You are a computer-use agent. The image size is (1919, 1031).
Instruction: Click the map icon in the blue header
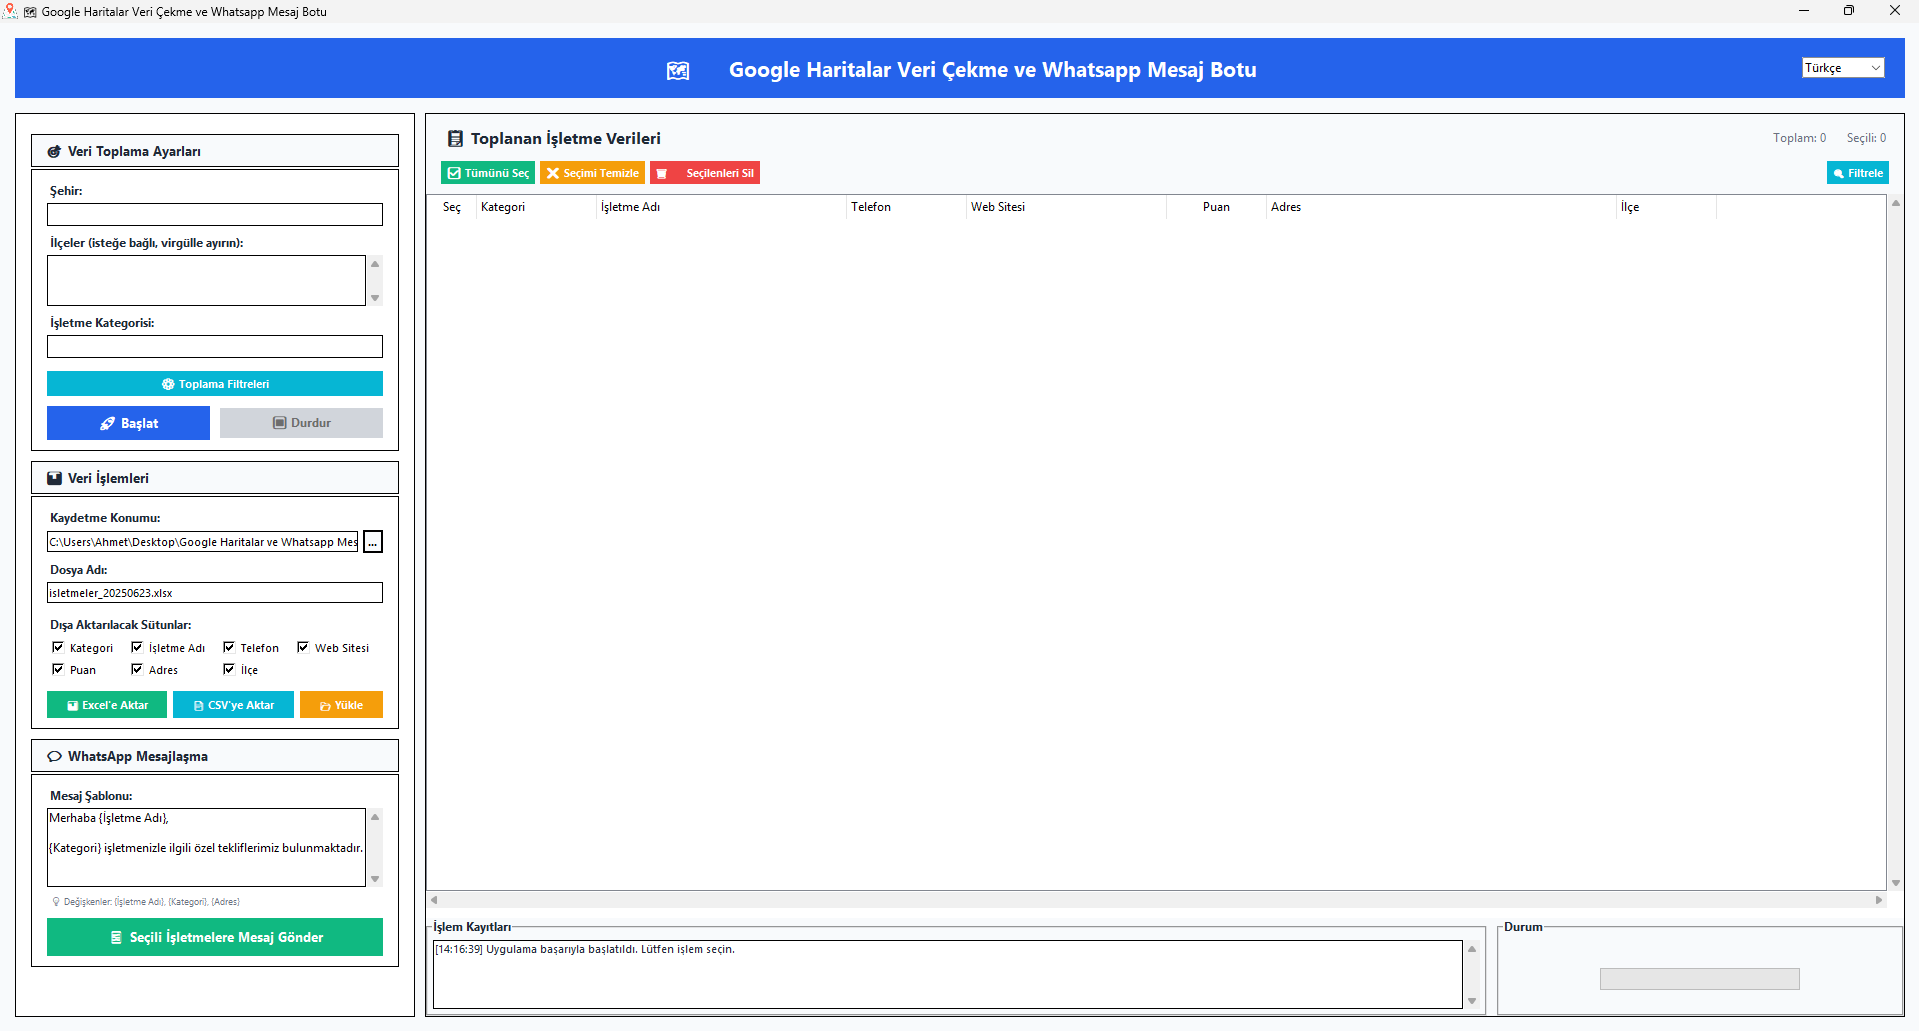pos(678,70)
